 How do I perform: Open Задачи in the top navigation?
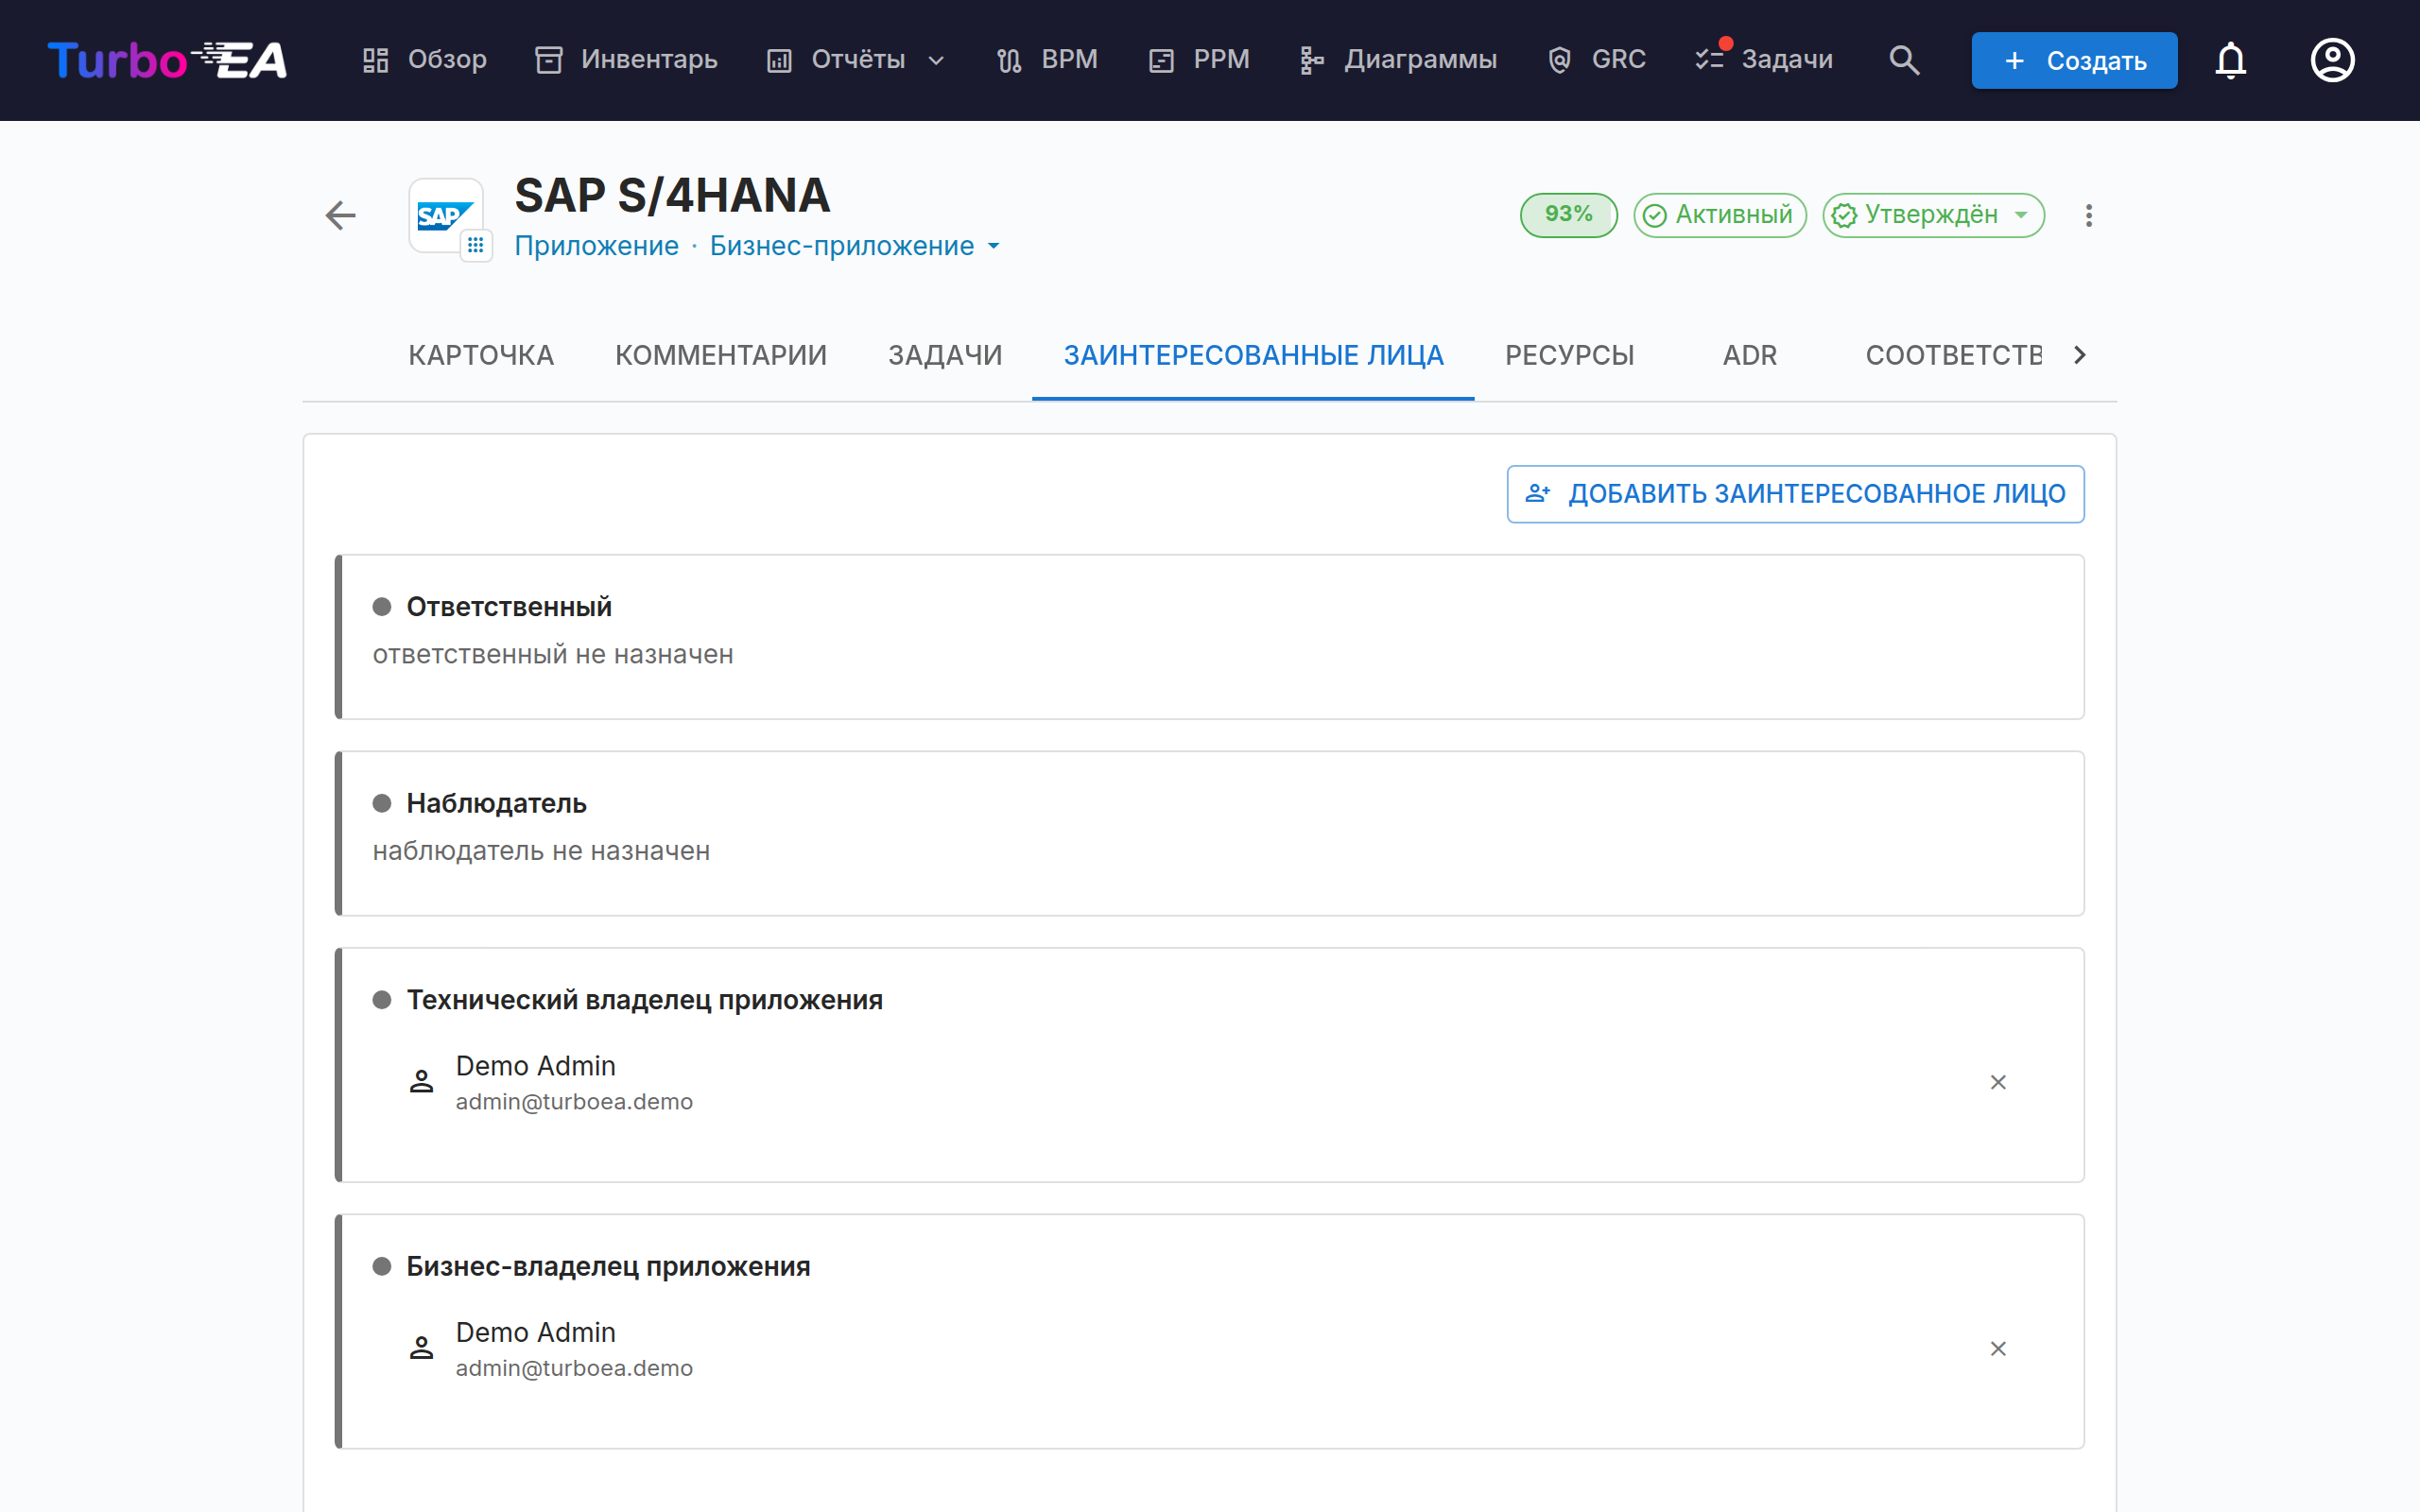pyautogui.click(x=1765, y=60)
